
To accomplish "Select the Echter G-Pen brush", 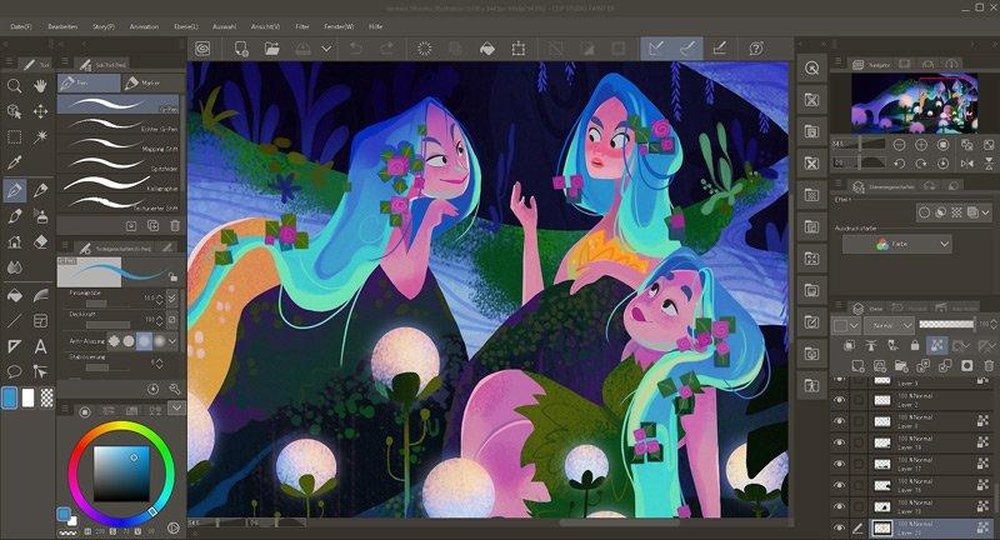I will point(119,124).
